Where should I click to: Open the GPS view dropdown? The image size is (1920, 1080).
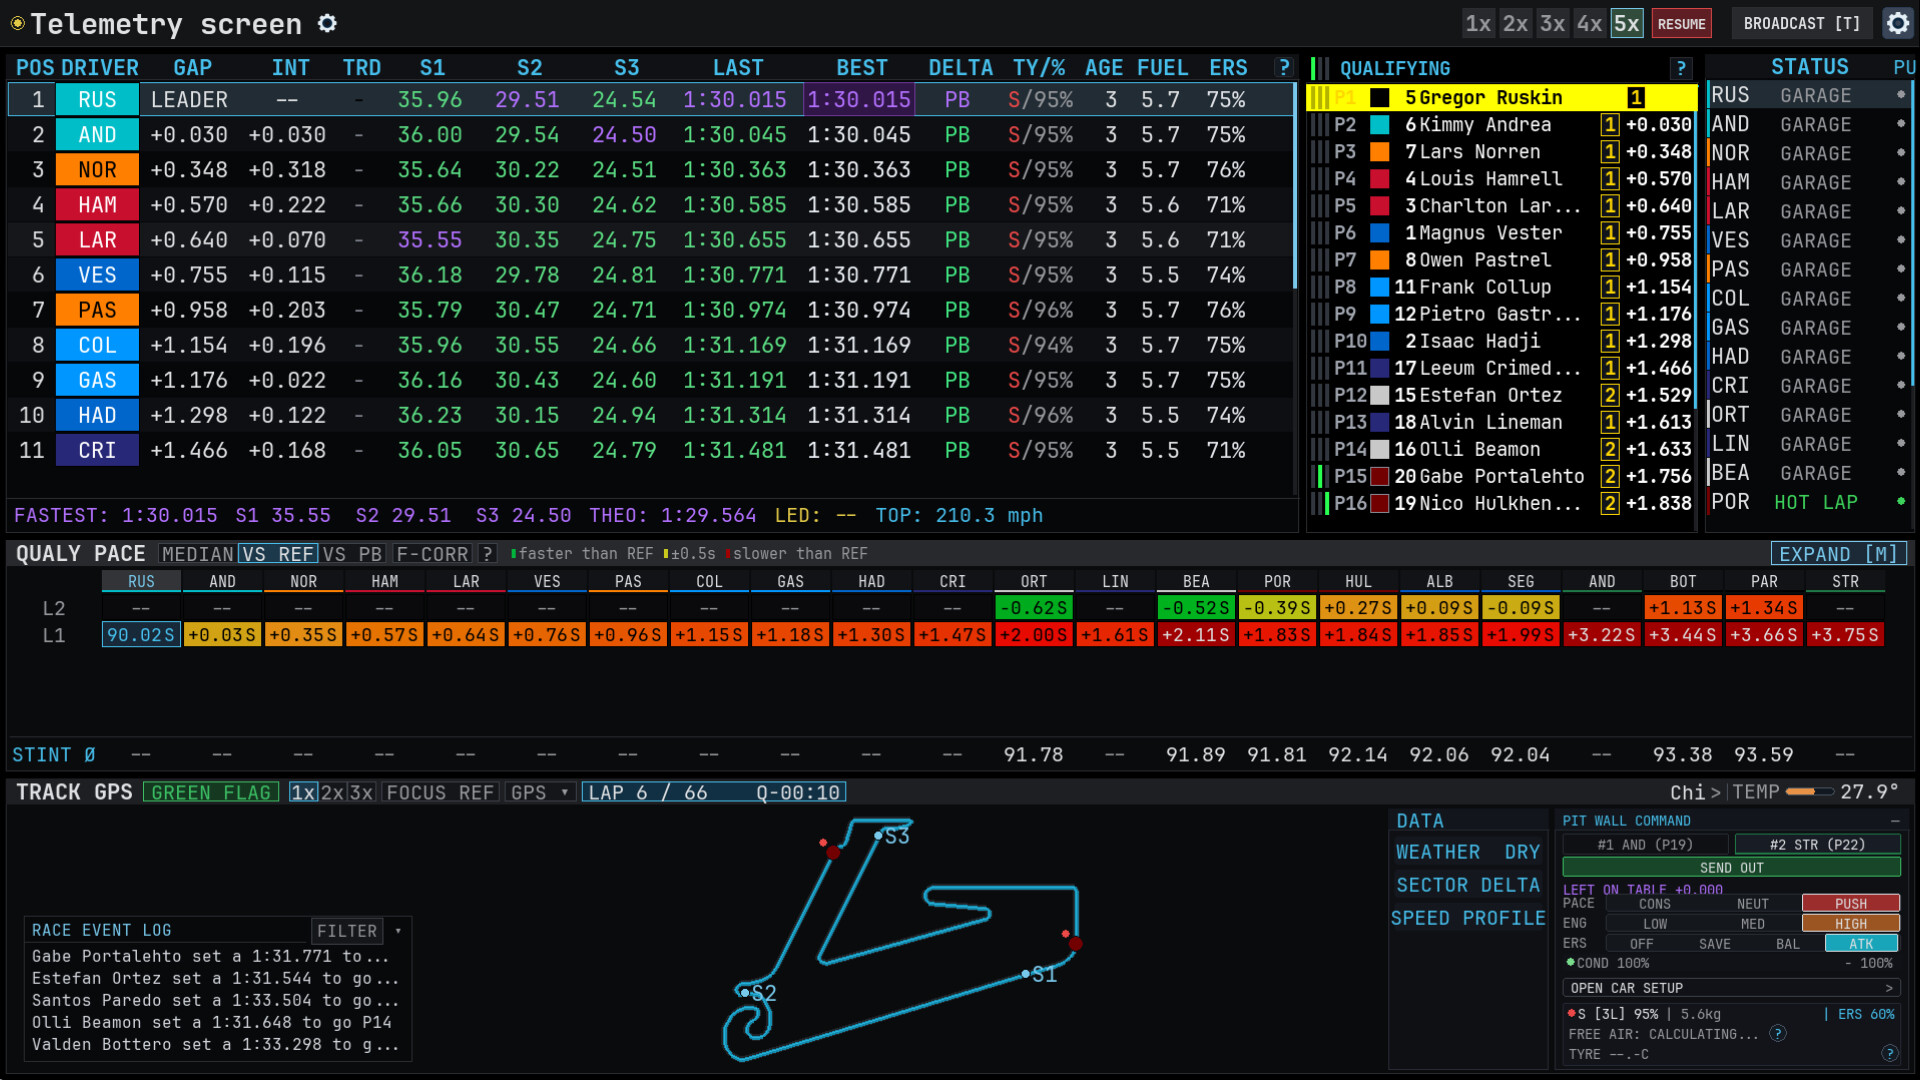[540, 793]
